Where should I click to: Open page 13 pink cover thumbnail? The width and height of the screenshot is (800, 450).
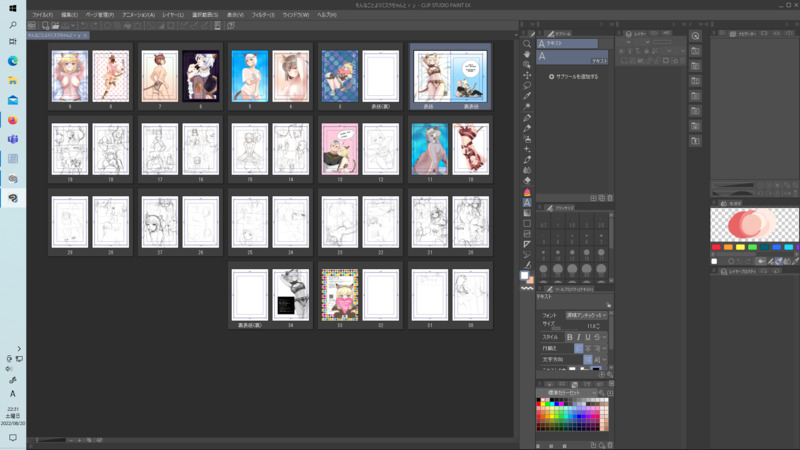(x=340, y=149)
